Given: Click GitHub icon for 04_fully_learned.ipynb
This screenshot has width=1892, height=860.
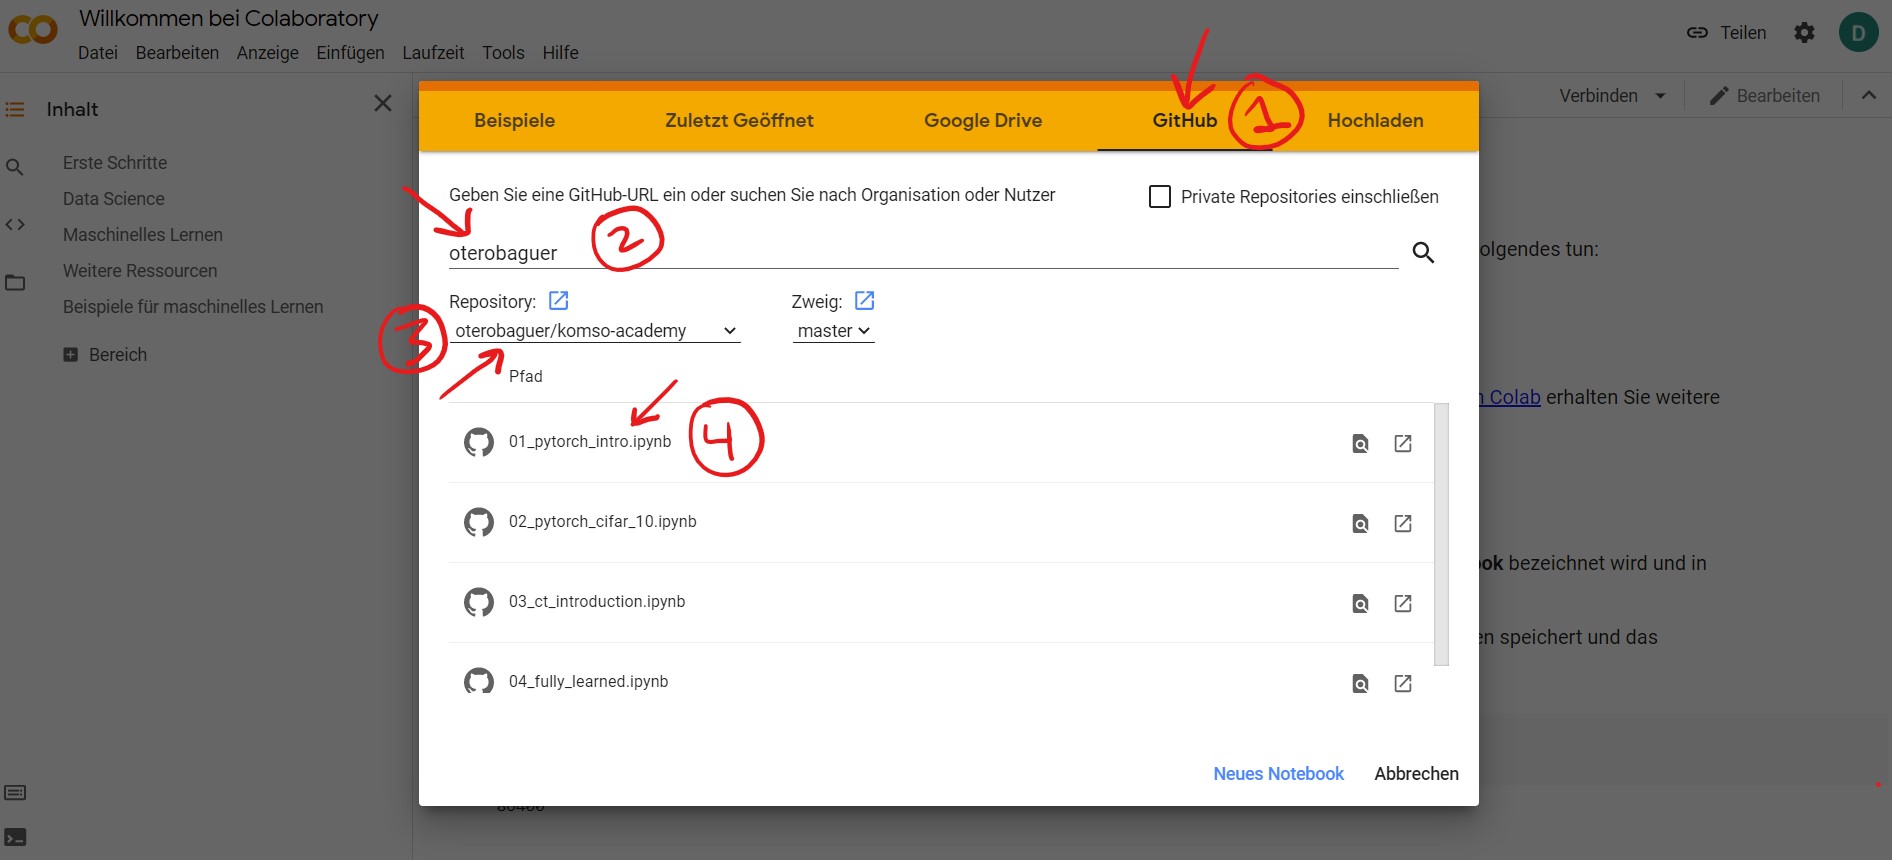Looking at the screenshot, I should click(479, 682).
